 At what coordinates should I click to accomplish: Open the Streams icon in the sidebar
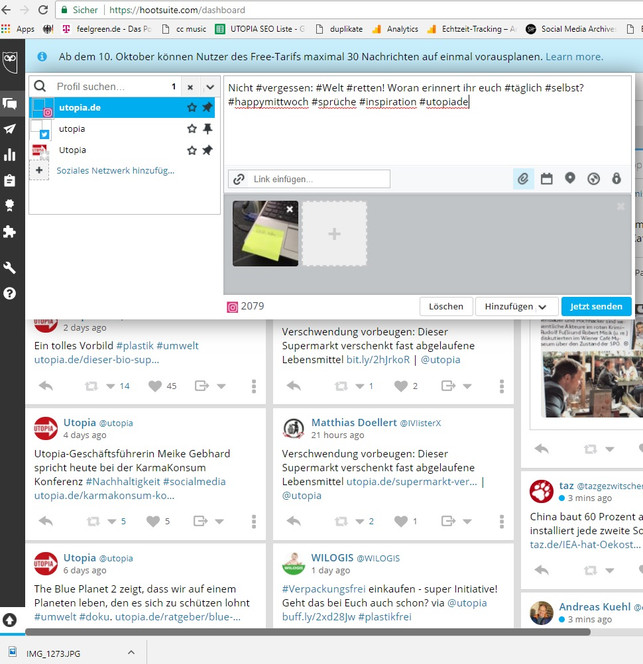tap(10, 103)
